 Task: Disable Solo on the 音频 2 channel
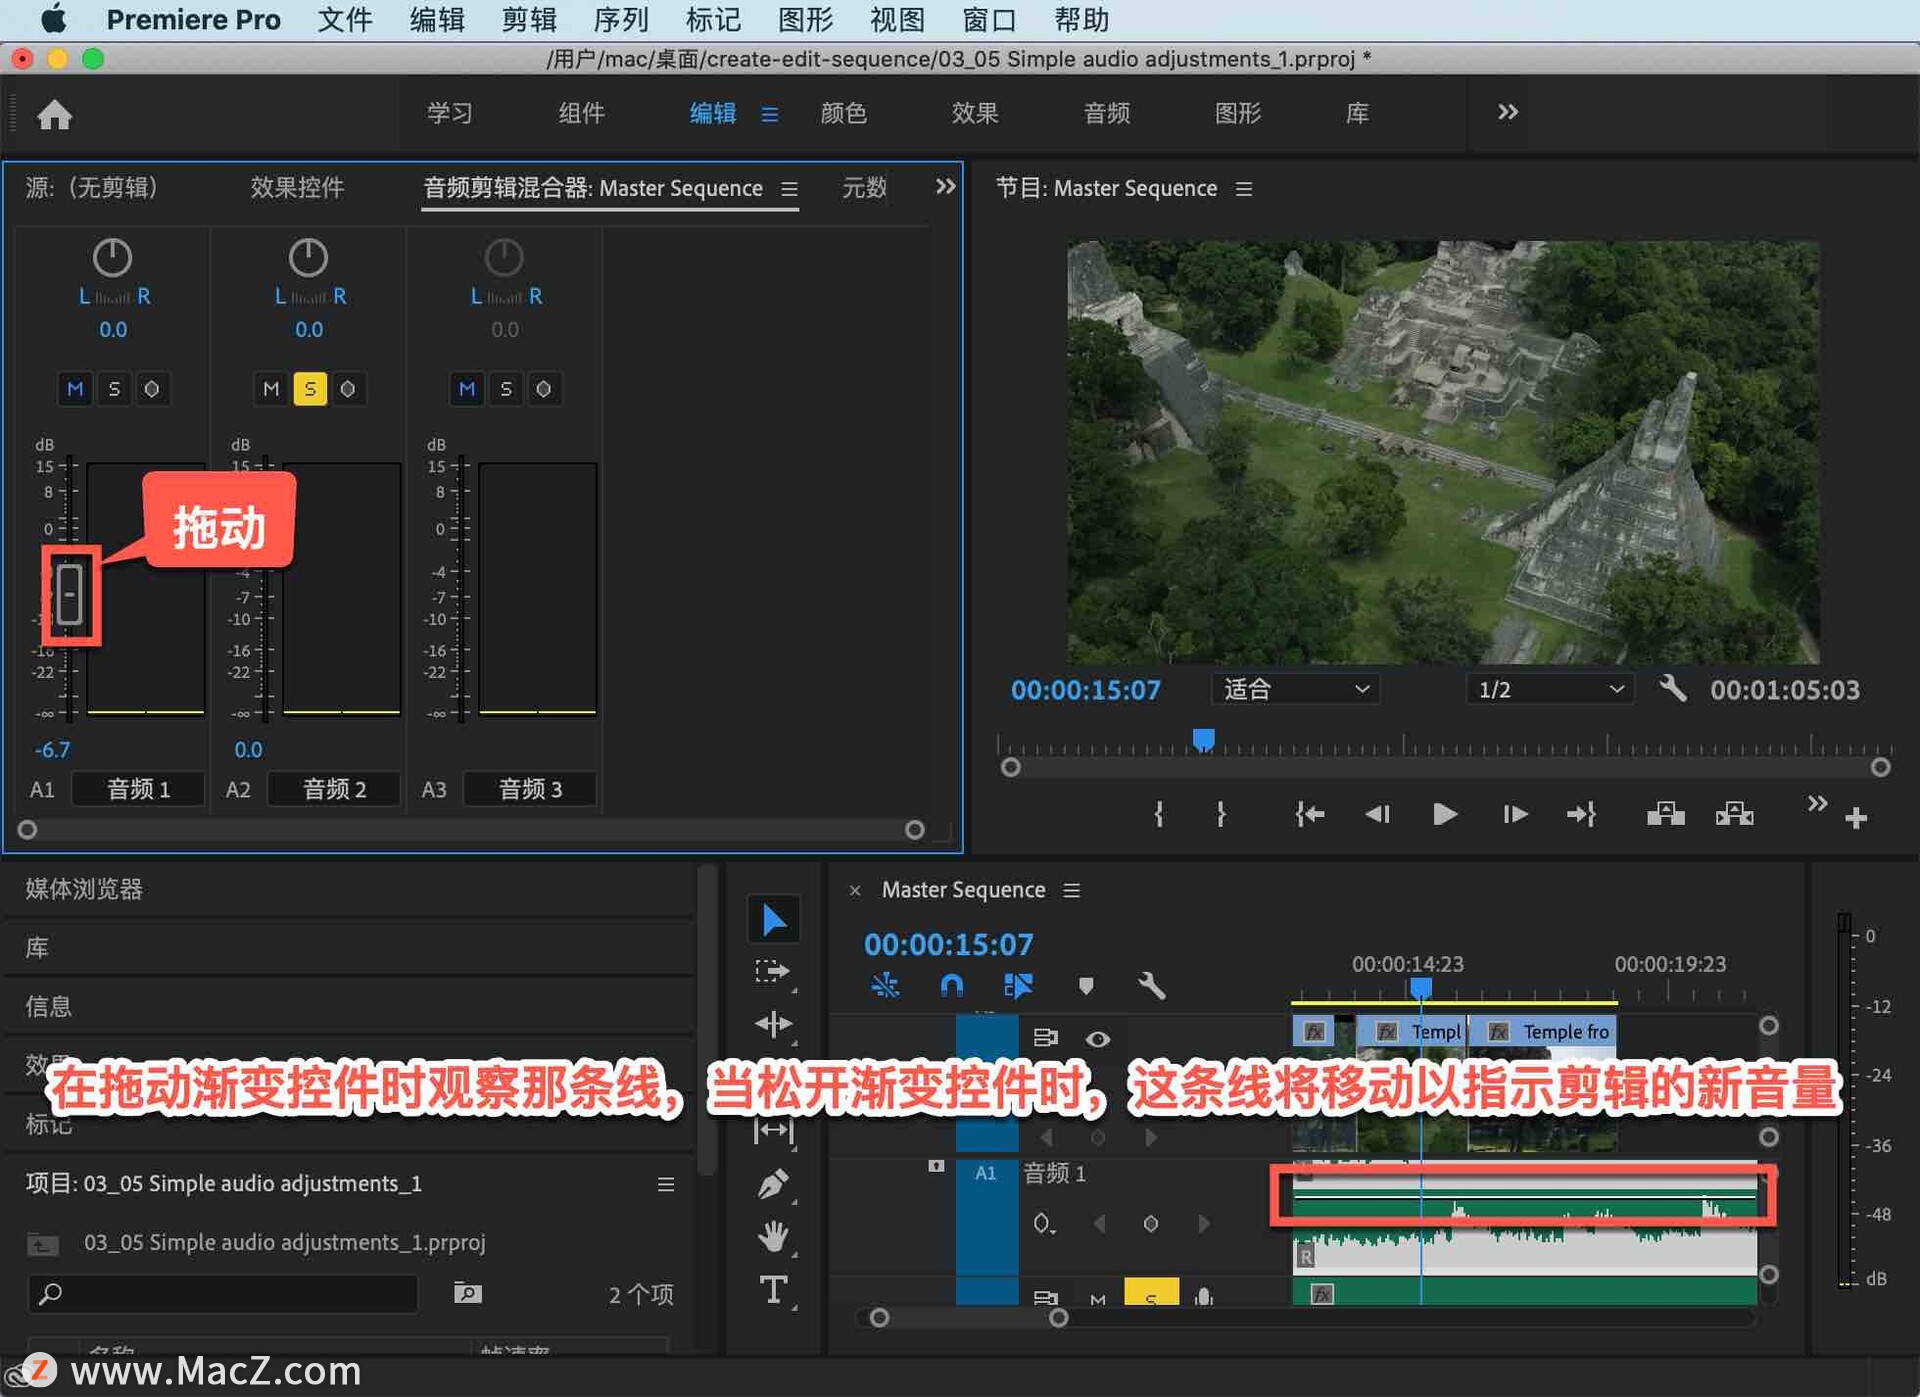[310, 389]
